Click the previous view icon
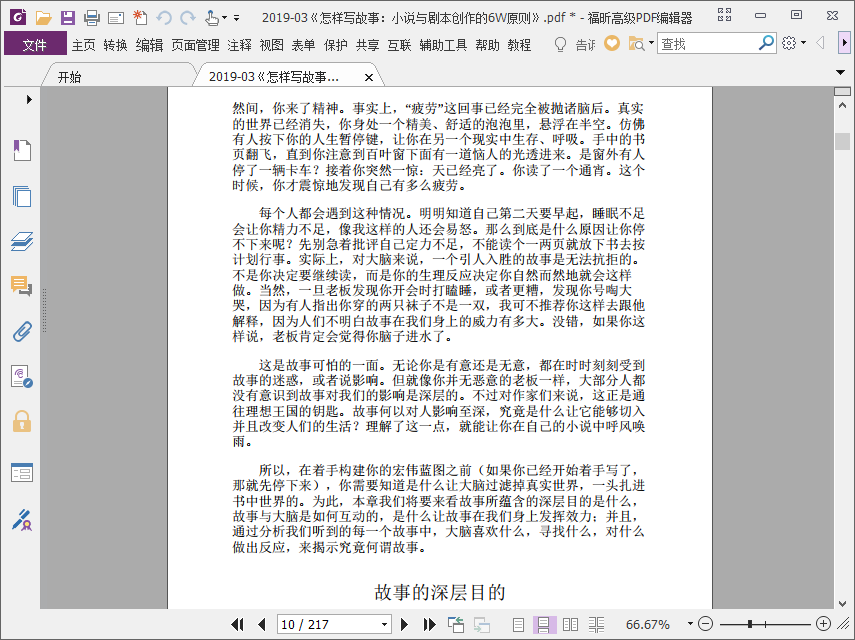Image resolution: width=855 pixels, height=640 pixels. tap(456, 624)
